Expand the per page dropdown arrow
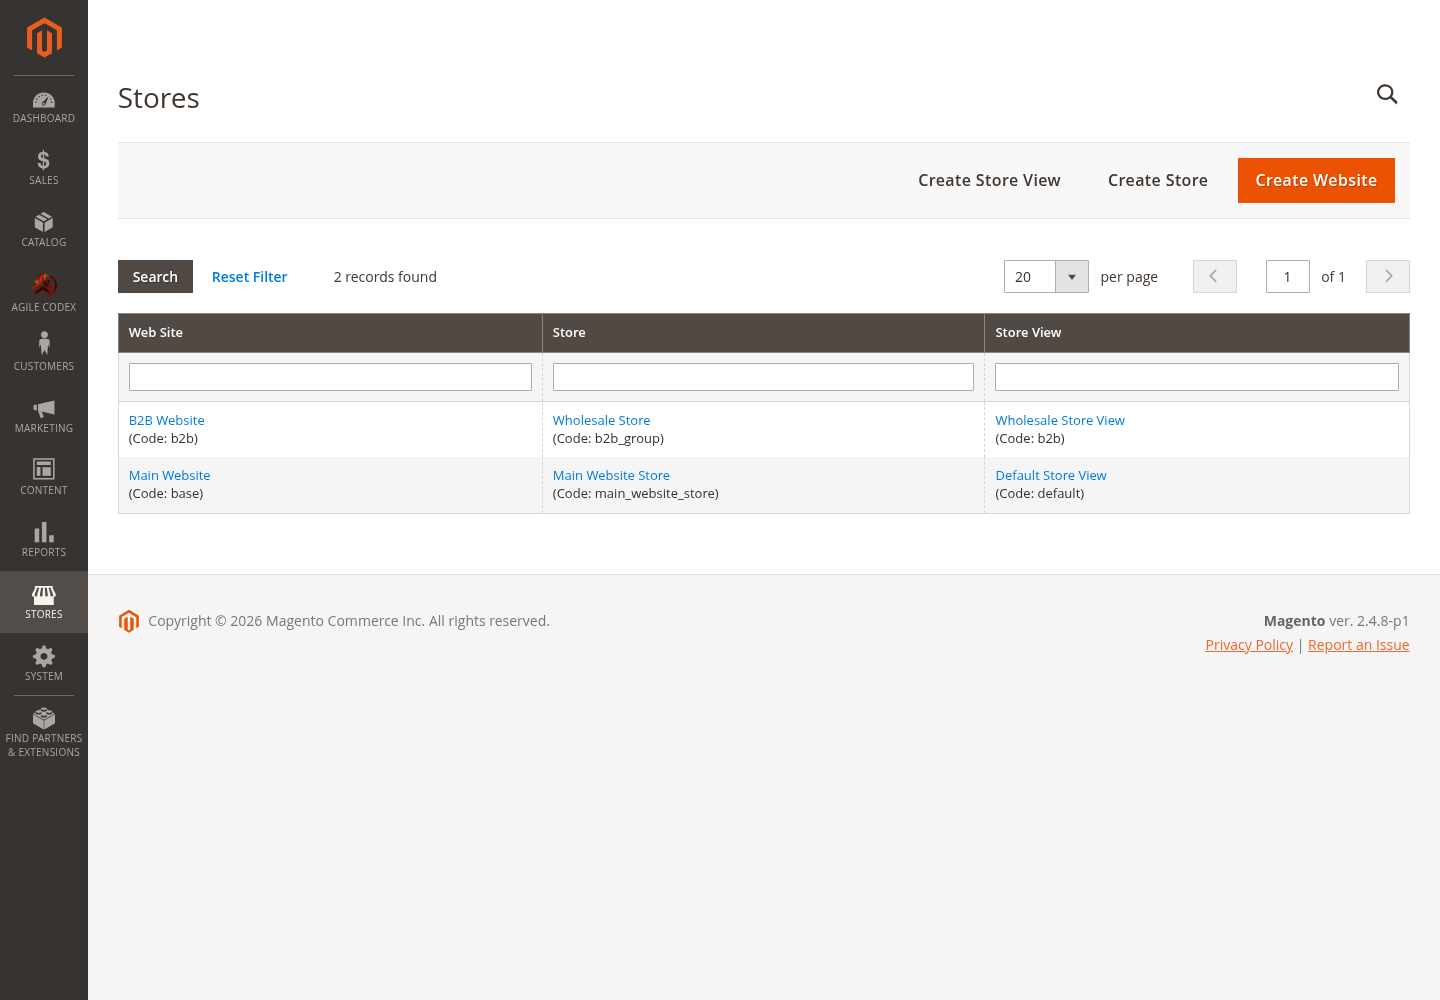The image size is (1440, 1000). point(1072,277)
